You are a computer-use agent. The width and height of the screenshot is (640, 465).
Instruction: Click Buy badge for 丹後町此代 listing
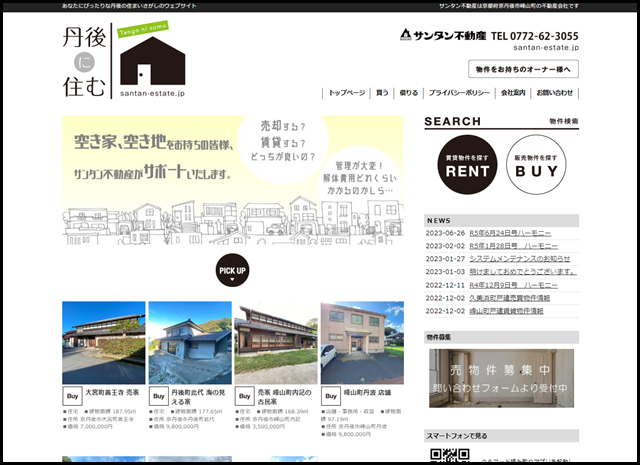click(x=159, y=395)
